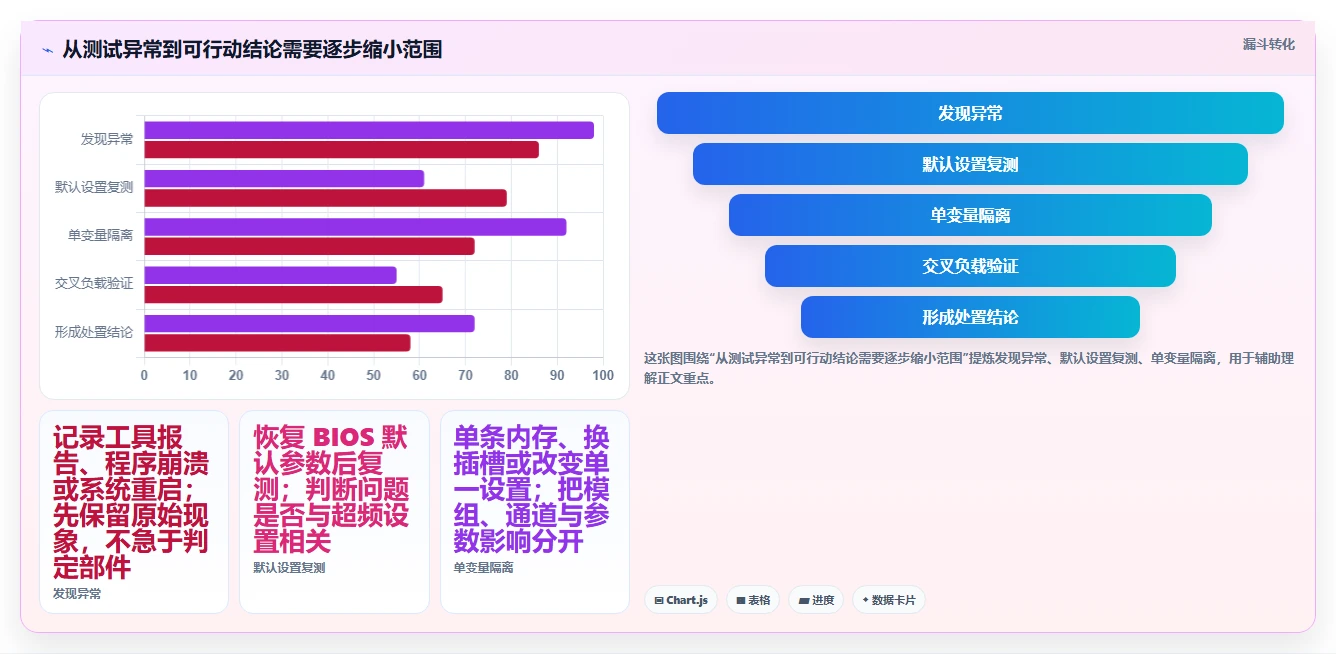The width and height of the screenshot is (1336, 654).
Task: Click the title 从测试异常到可行动结论需要逐步缩小范围
Action: pos(252,49)
